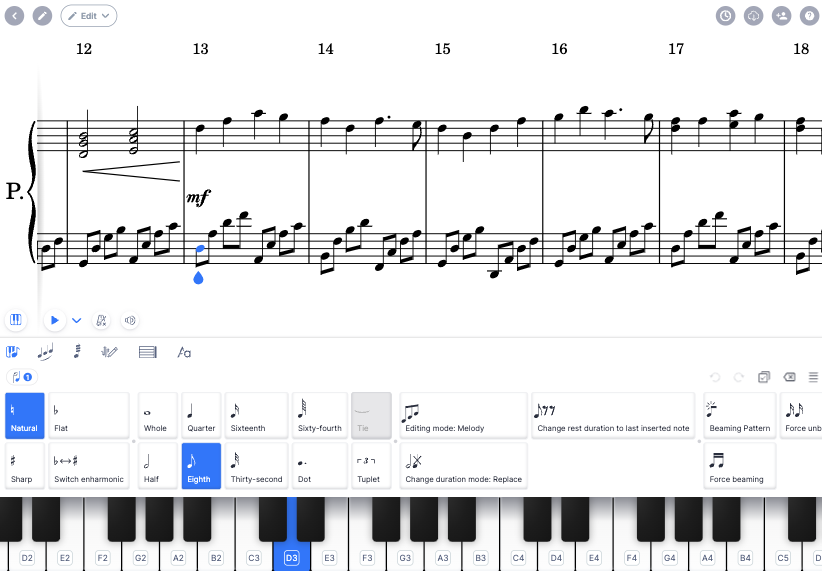Toggle the Dot duration modifier

320,466
